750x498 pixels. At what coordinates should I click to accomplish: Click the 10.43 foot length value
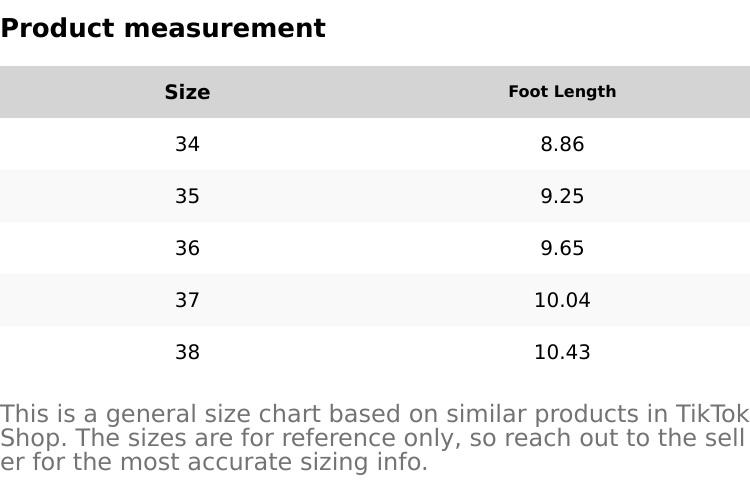[x=562, y=352]
